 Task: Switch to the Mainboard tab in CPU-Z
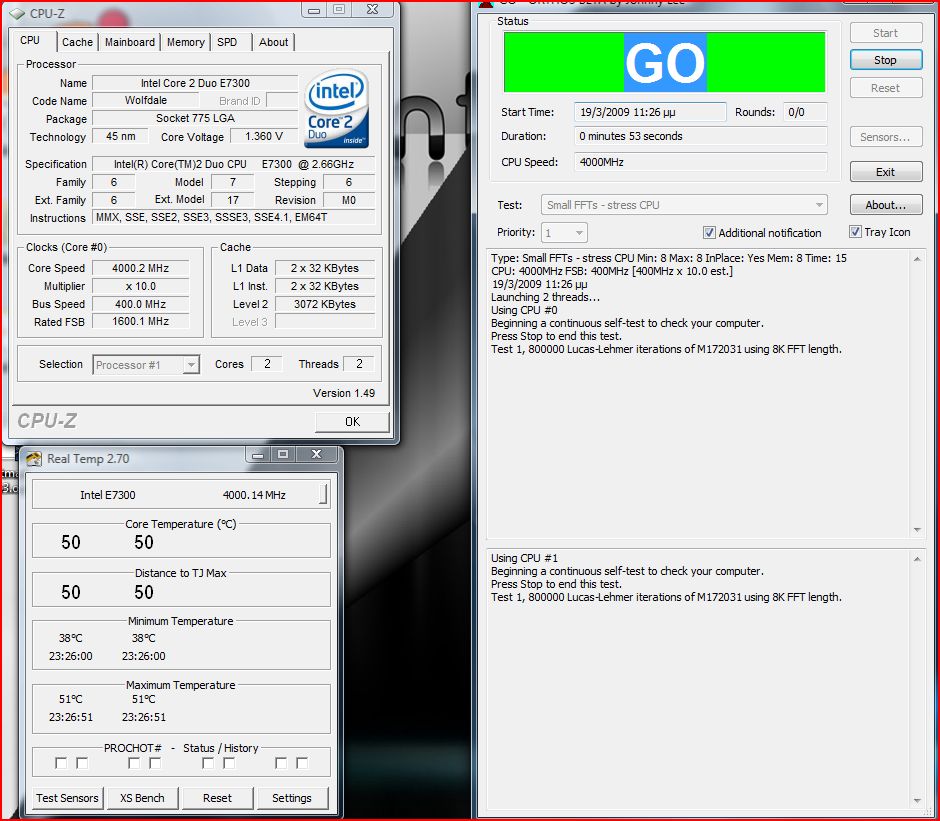(x=130, y=42)
